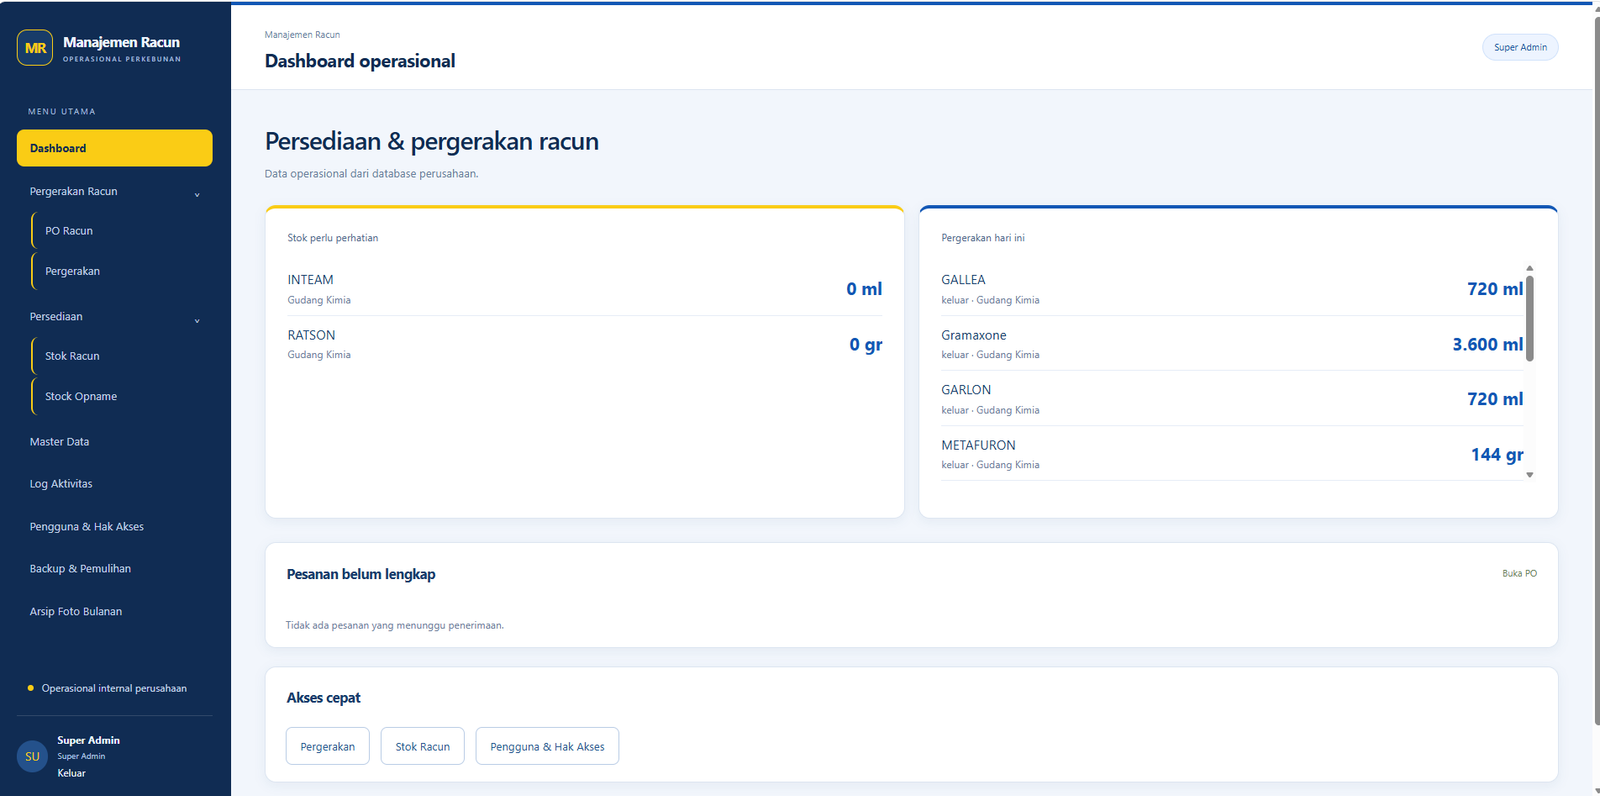
Task: Select the RATSON stock row
Action: pos(585,344)
